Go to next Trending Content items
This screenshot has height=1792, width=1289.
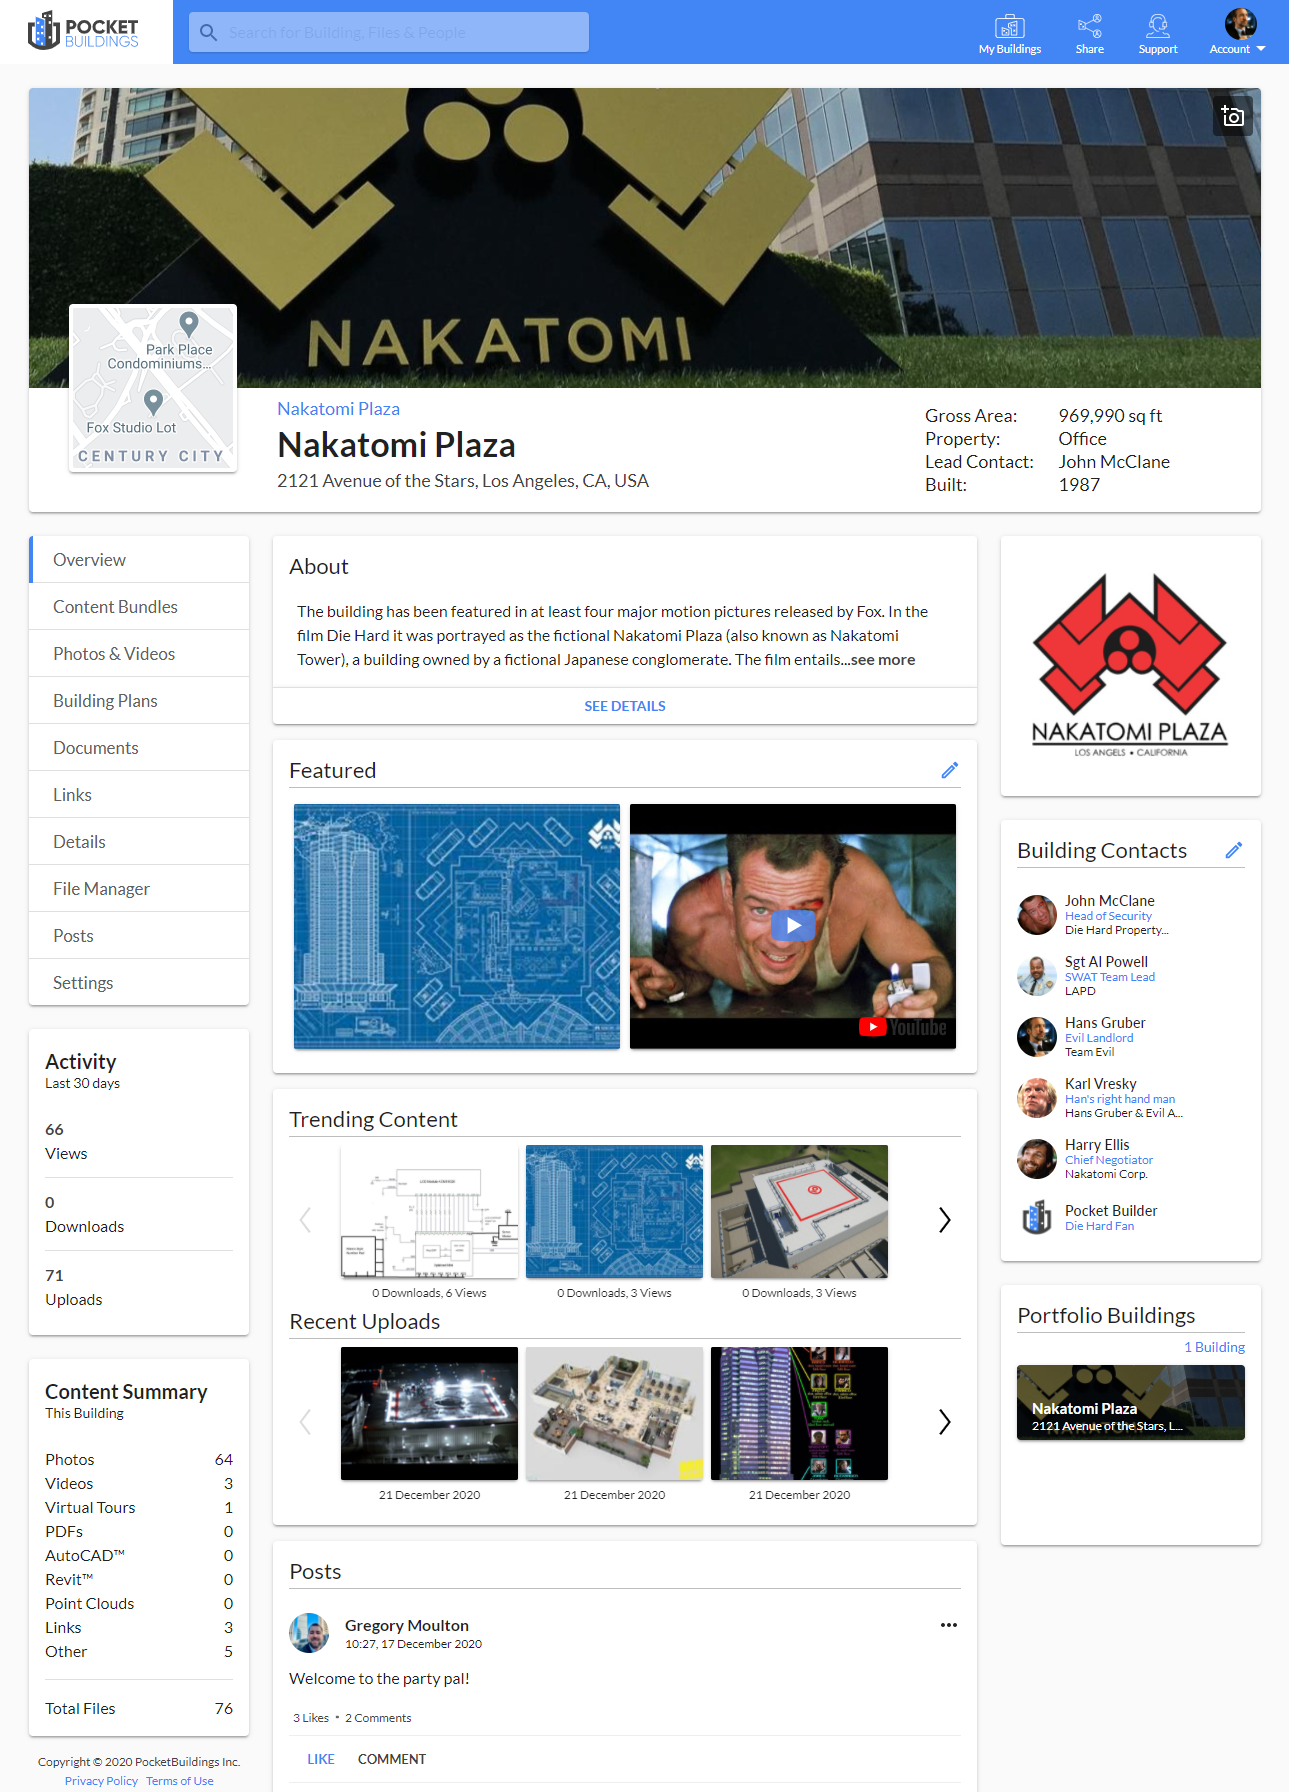click(x=944, y=1220)
